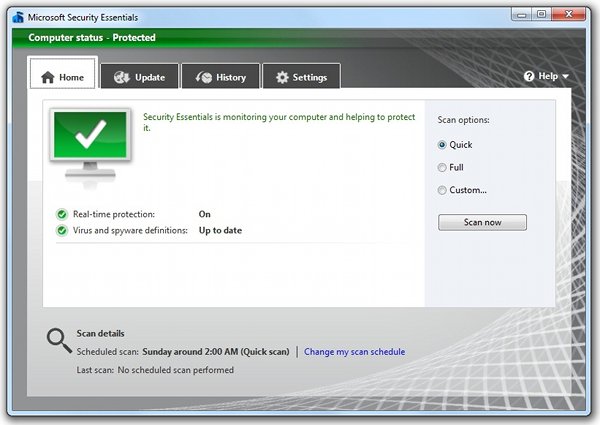Screen dimensions: 600x425
Task: Click the Security Essentials castle icon in title bar
Action: point(18,18)
